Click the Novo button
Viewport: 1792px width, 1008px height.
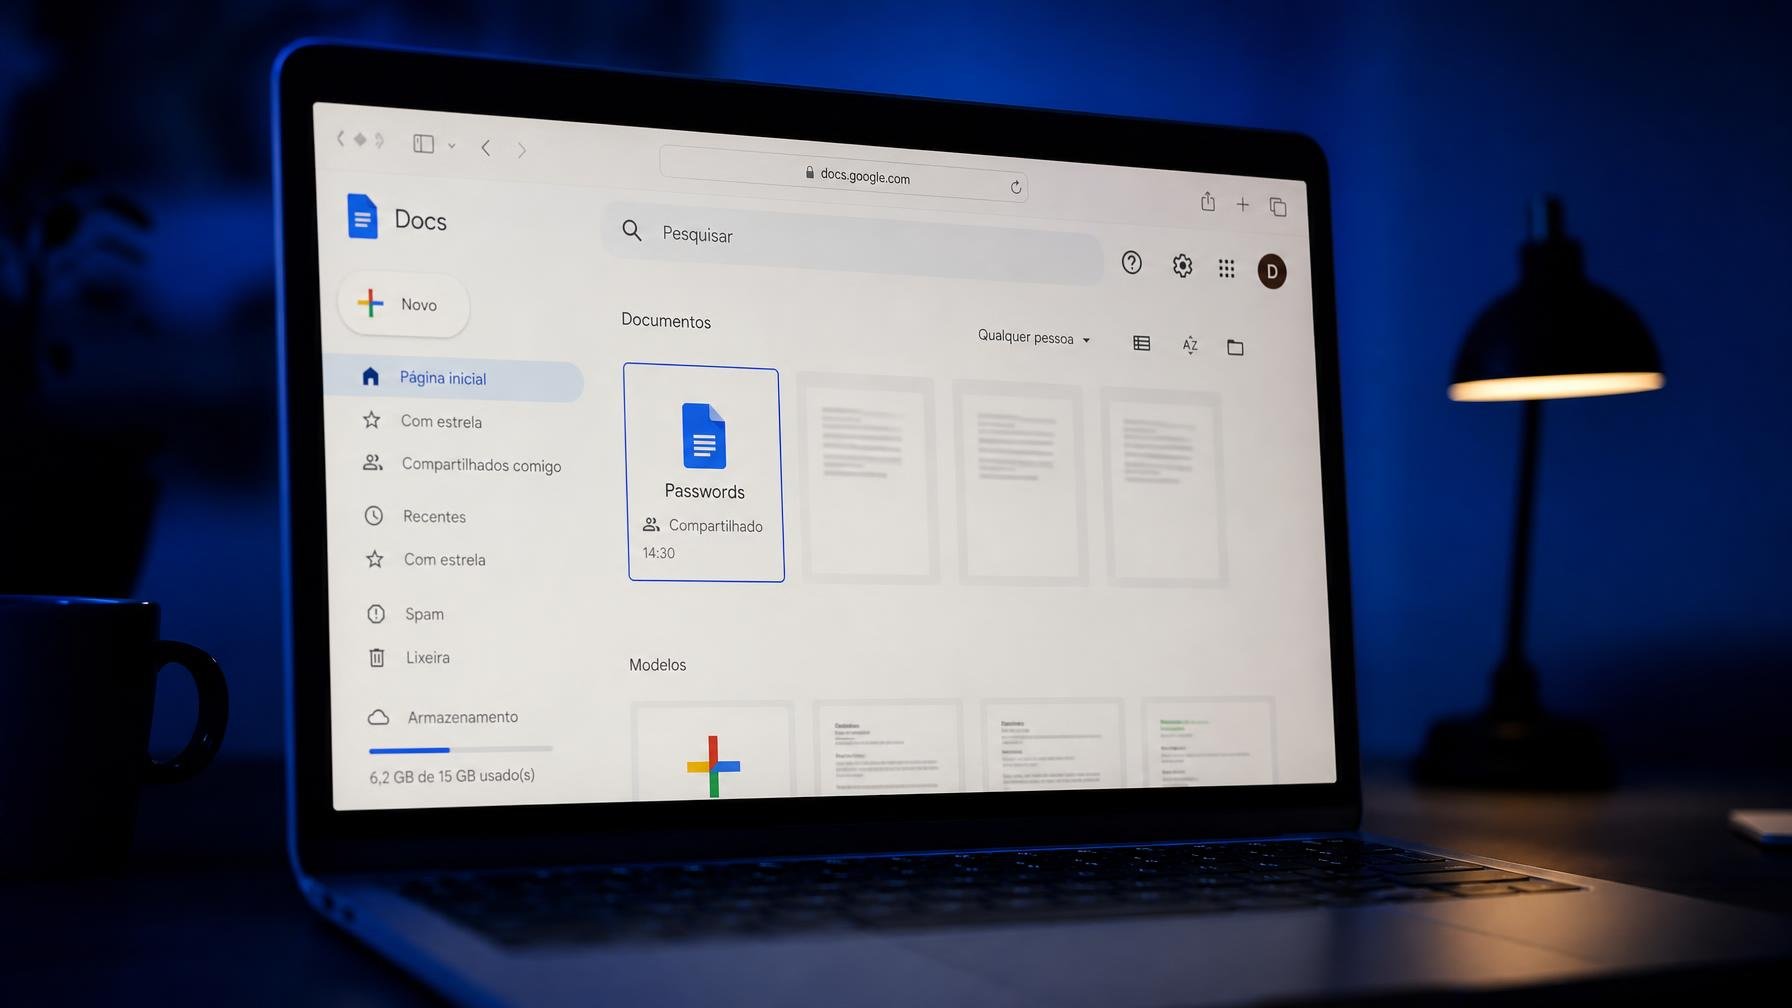point(403,304)
